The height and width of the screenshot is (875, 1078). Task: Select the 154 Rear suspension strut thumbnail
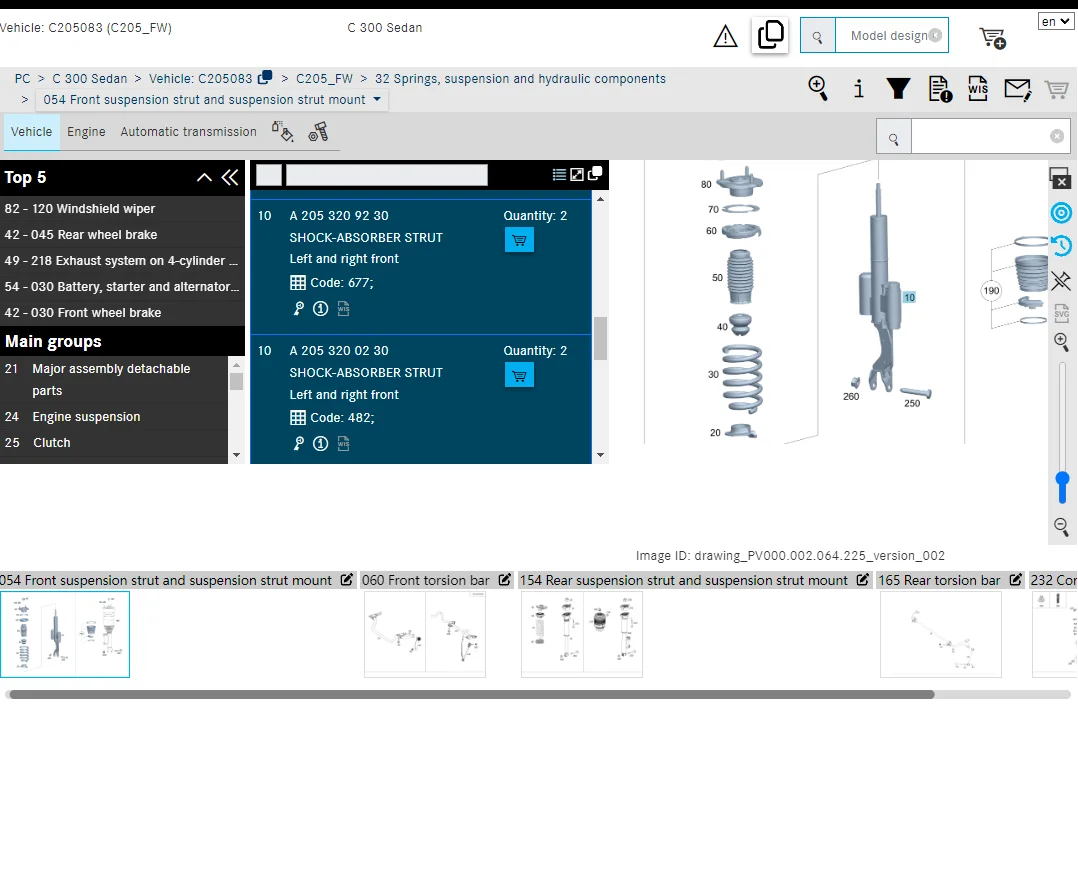(582, 634)
